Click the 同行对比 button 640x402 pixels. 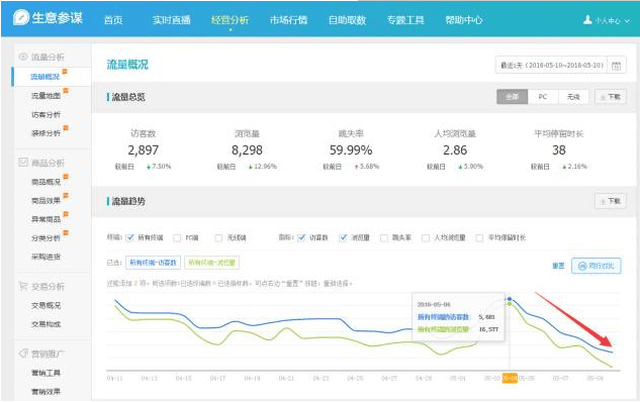click(596, 266)
